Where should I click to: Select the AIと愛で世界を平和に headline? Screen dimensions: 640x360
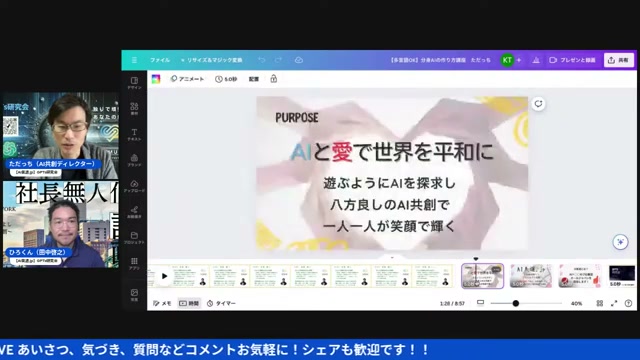click(391, 152)
